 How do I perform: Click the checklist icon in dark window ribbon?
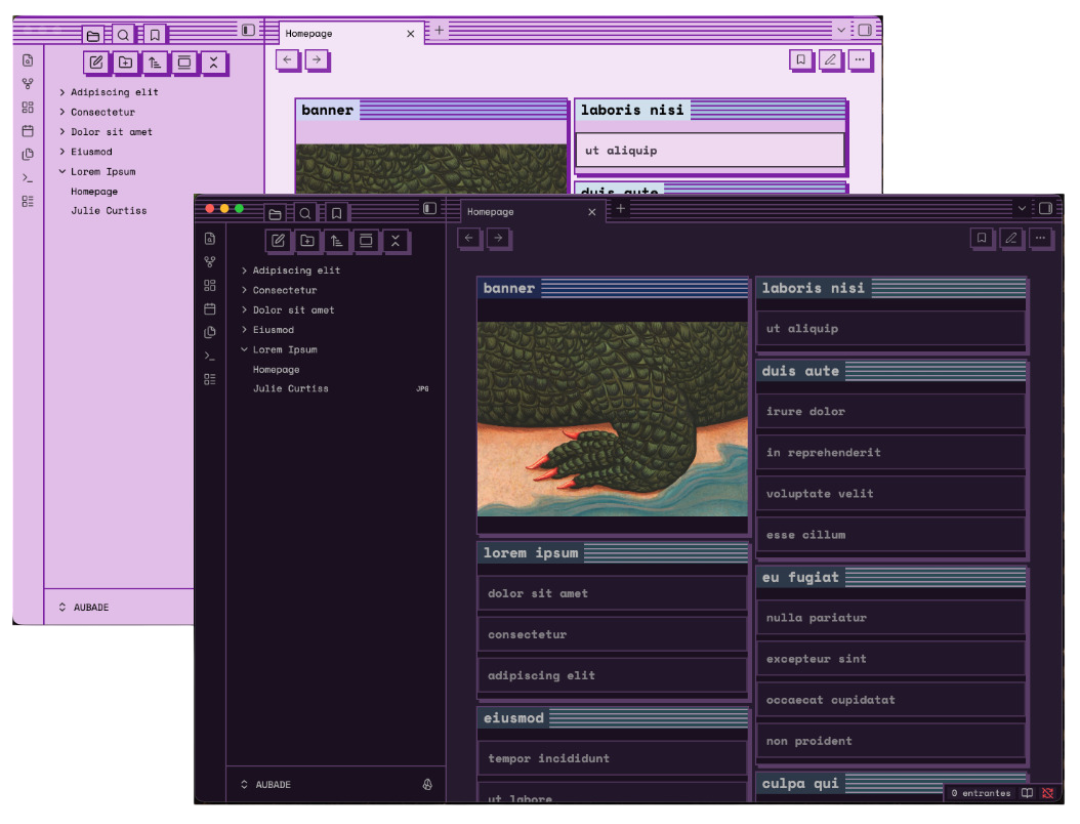tap(210, 379)
